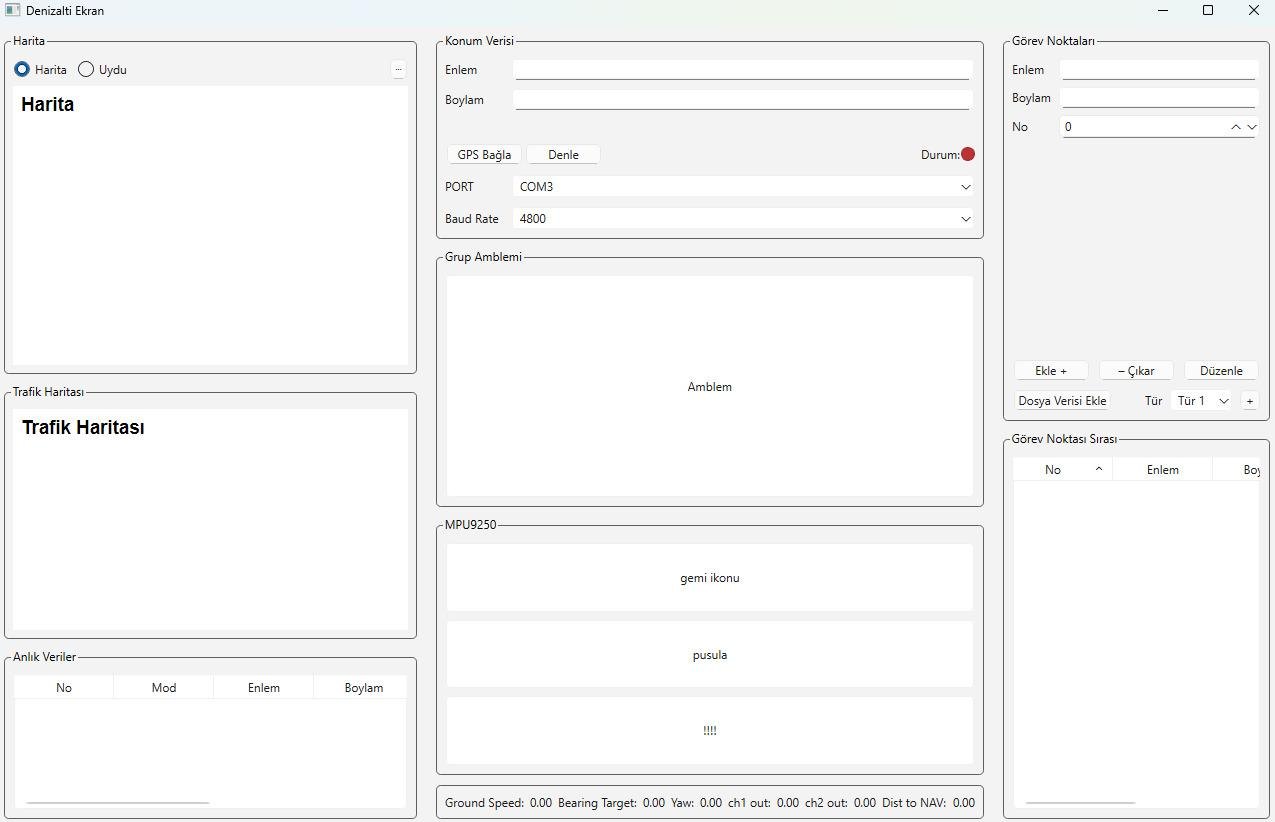Click the ellipsis button in Harita panel
This screenshot has height=822, width=1275.
pos(398,70)
